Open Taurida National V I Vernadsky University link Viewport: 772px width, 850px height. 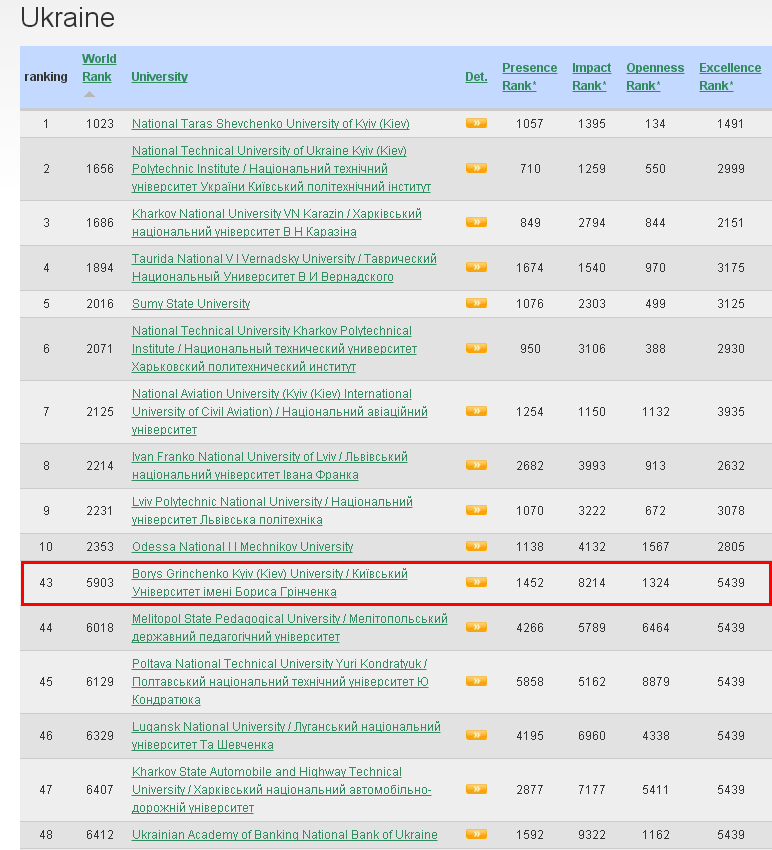point(284,268)
